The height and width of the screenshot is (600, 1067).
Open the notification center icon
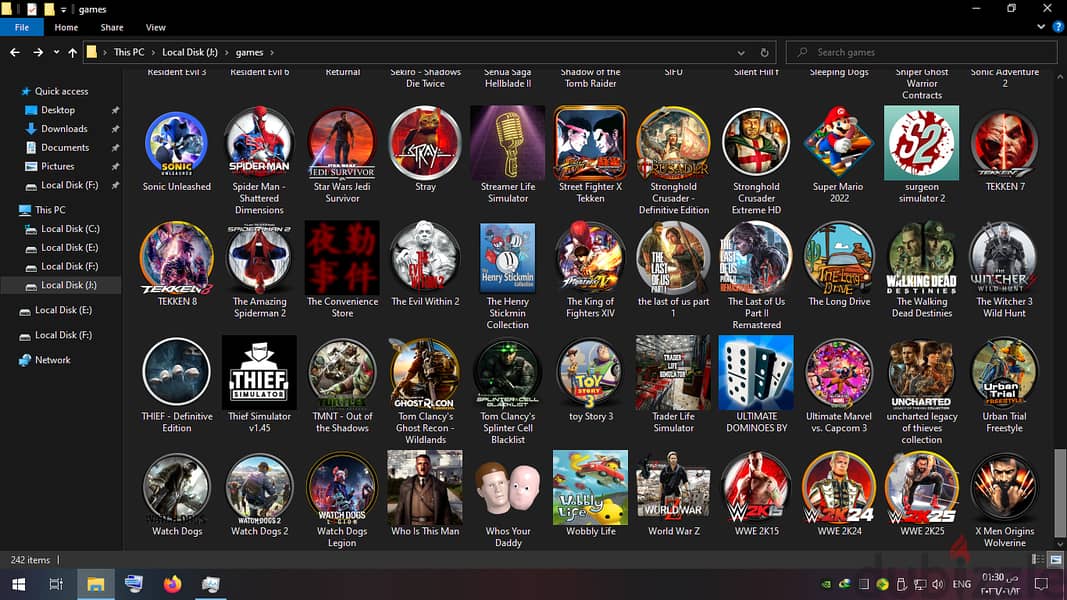coord(1041,584)
